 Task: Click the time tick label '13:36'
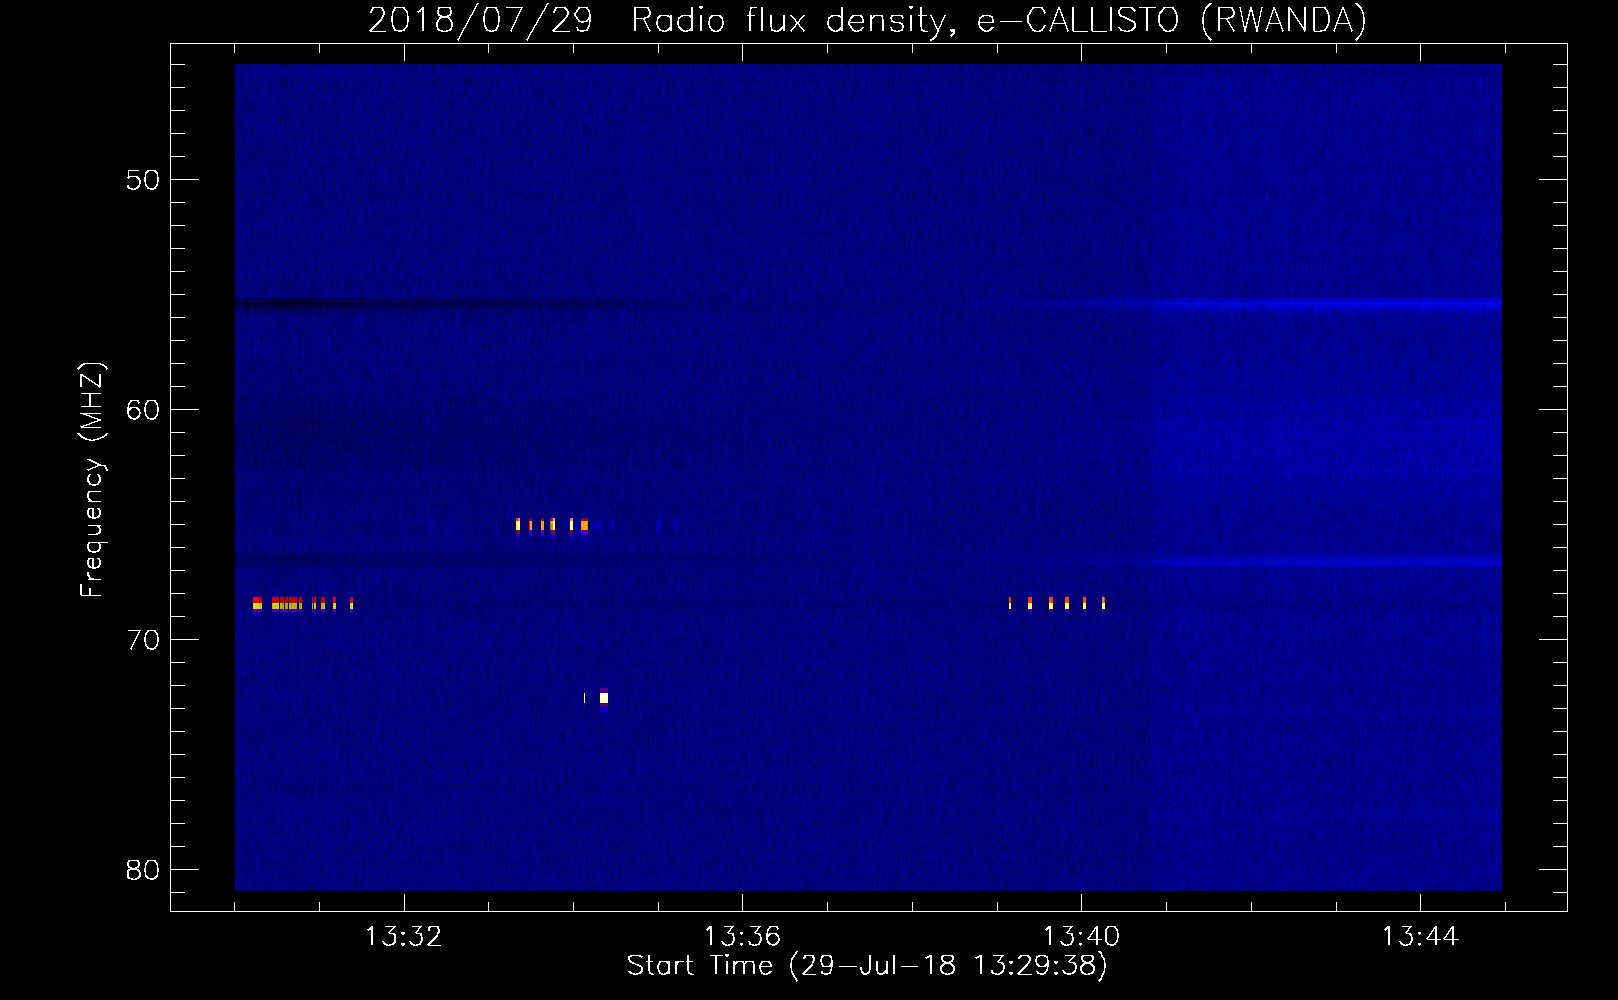click(742, 937)
